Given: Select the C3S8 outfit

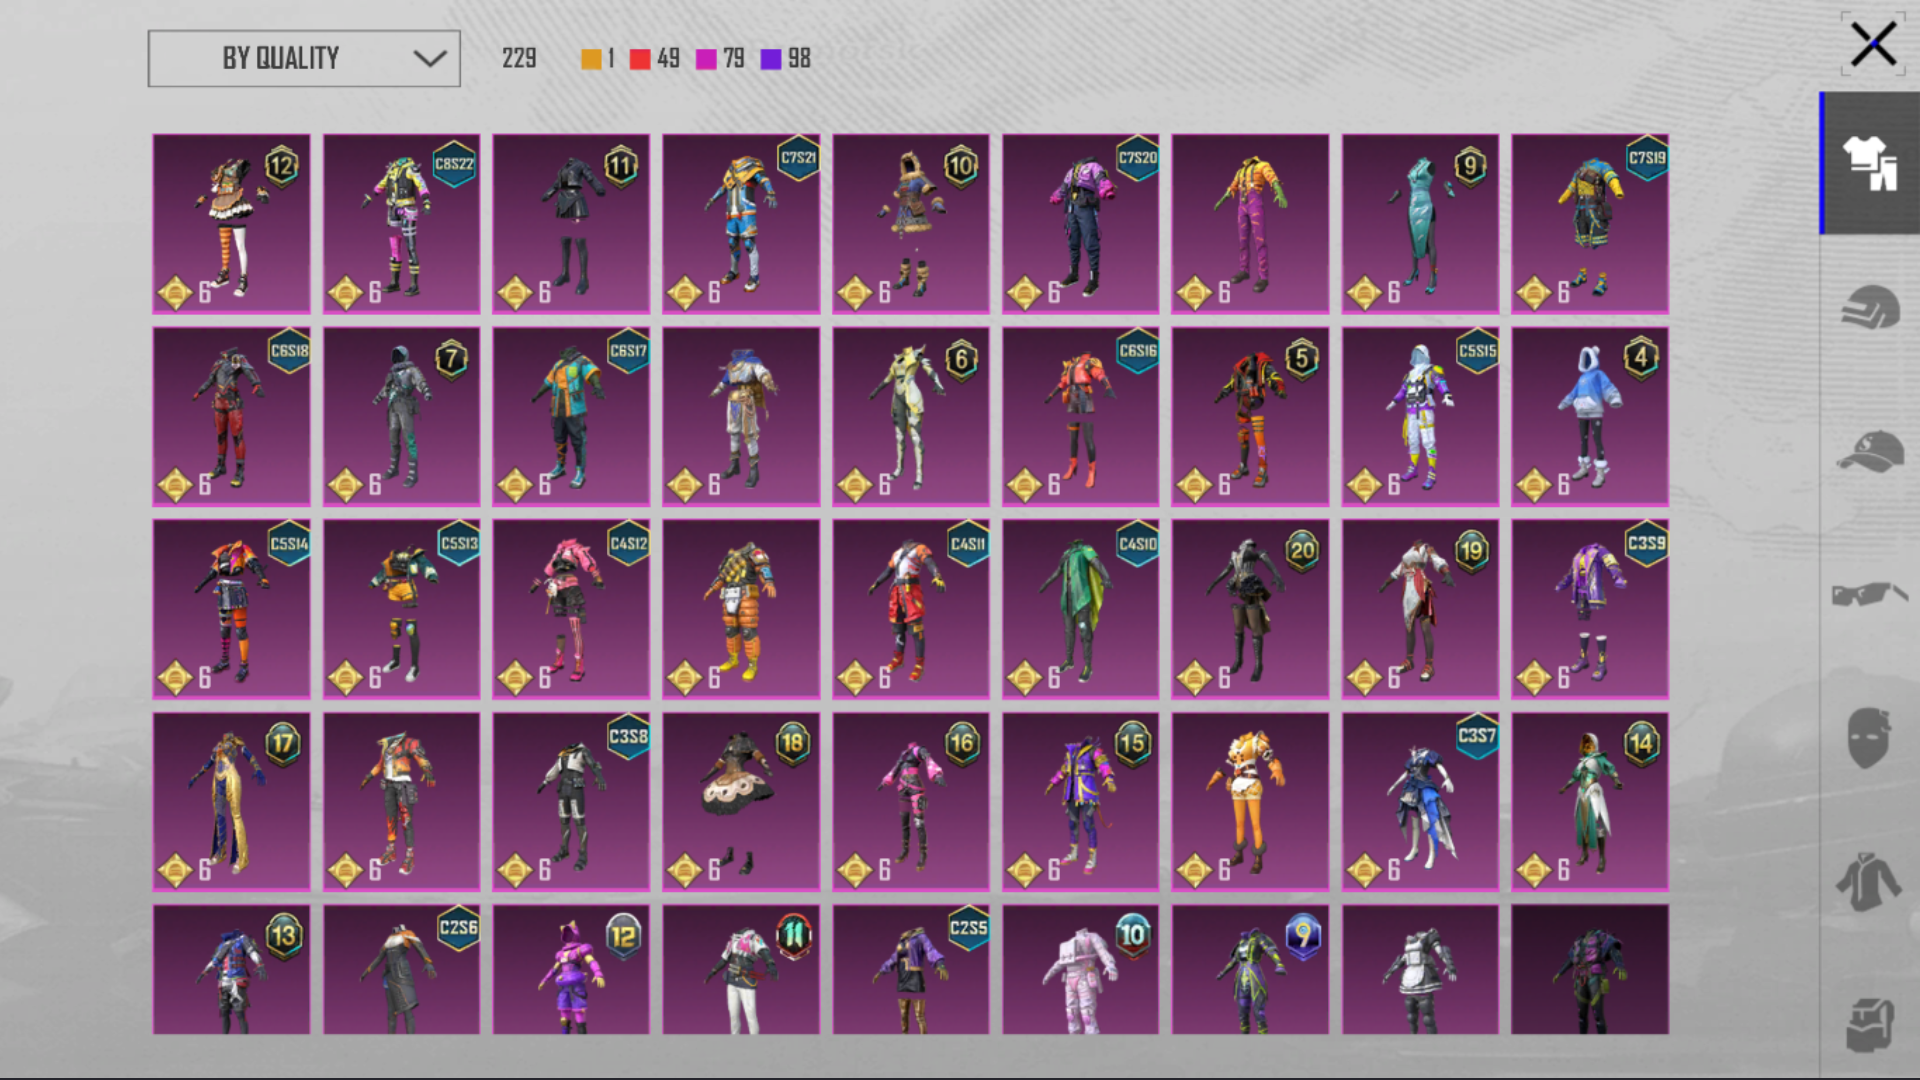Looking at the screenshot, I should tap(571, 802).
